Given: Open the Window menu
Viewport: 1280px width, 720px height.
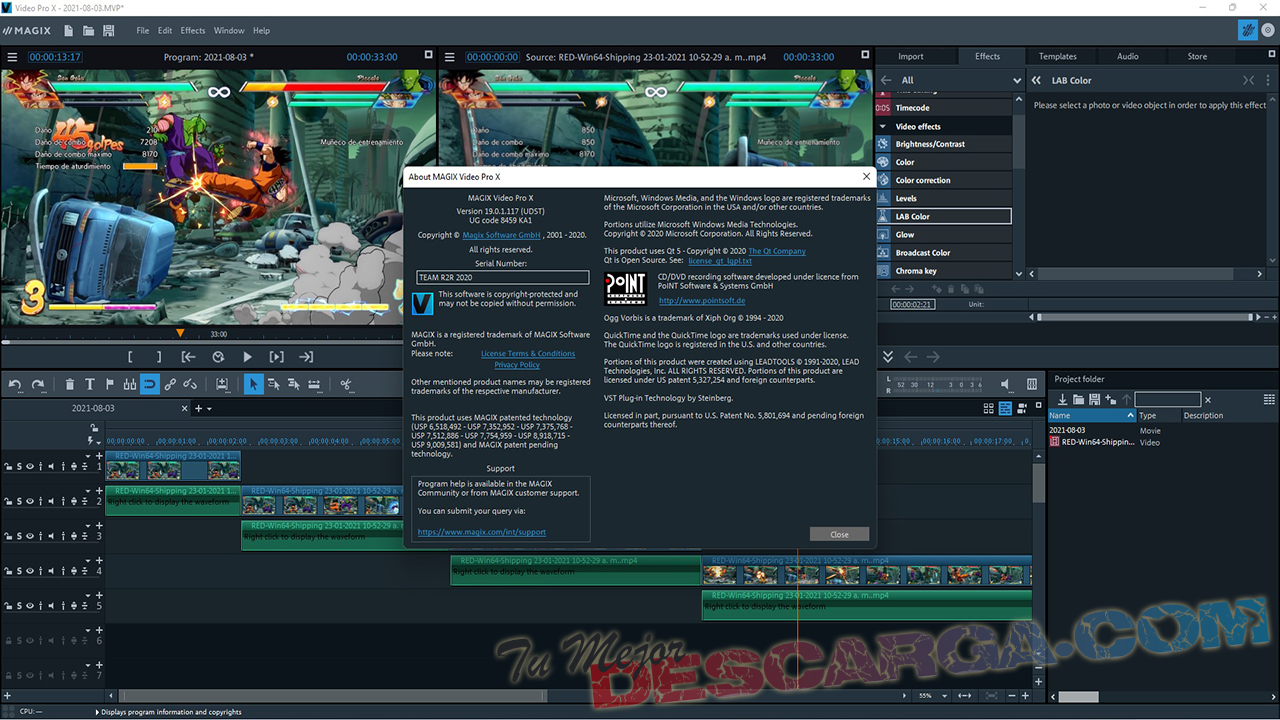Looking at the screenshot, I should click(x=229, y=31).
